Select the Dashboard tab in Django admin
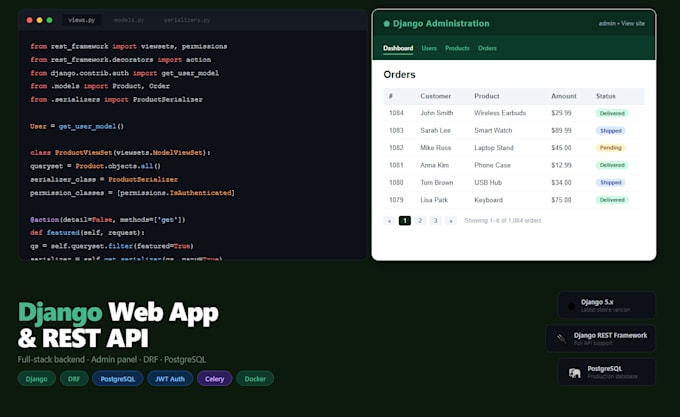680x417 pixels. [398, 48]
